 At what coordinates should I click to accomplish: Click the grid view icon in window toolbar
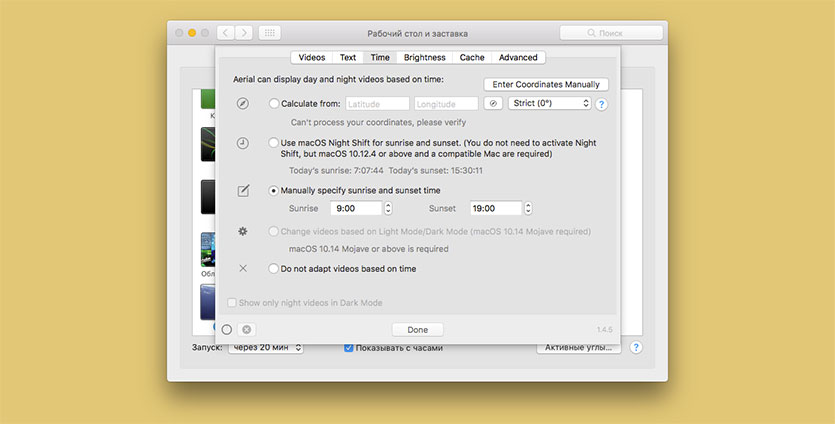269,33
